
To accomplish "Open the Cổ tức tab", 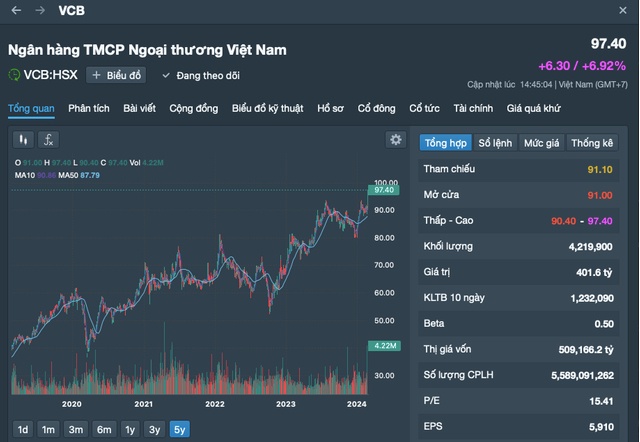I will (424, 109).
